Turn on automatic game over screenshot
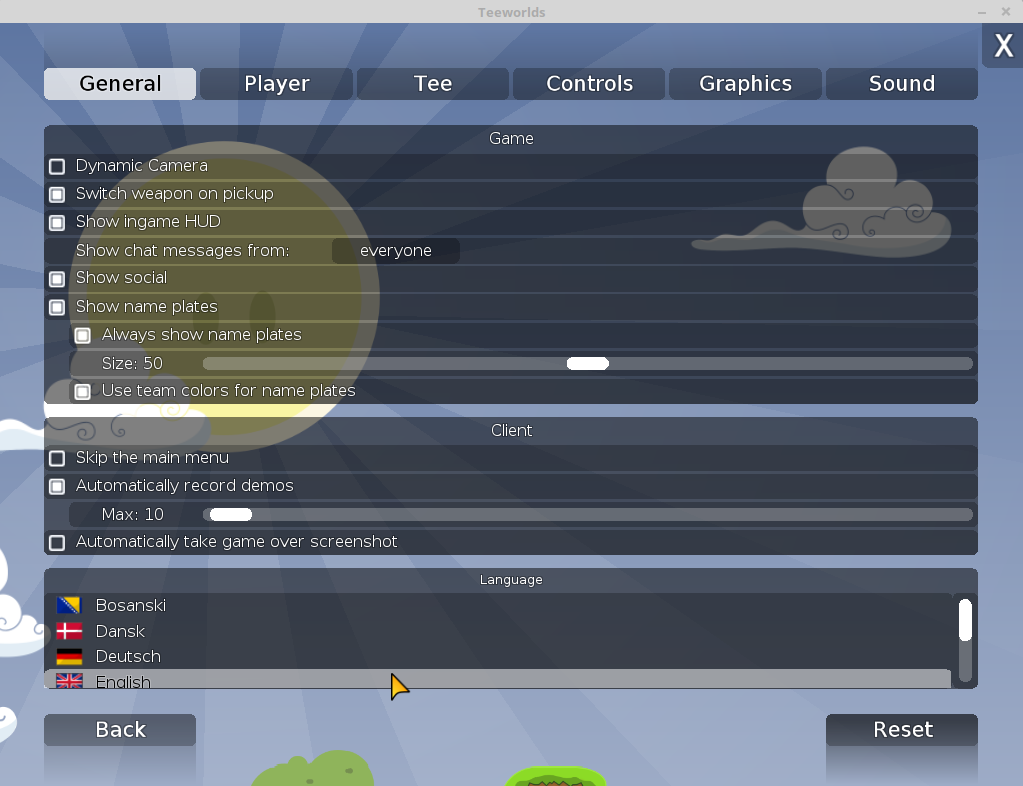The height and width of the screenshot is (786, 1023). point(58,542)
